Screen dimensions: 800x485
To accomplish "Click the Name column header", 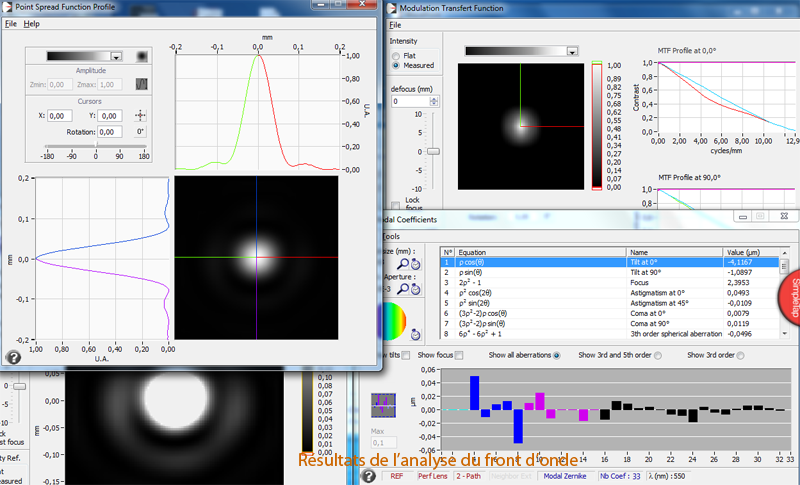I will pyautogui.click(x=674, y=252).
